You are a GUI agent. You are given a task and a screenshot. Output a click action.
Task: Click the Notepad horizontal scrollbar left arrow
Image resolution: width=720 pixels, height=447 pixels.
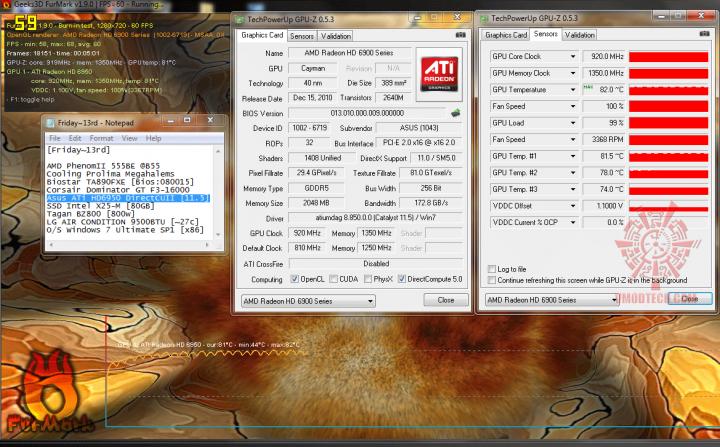pos(51,245)
